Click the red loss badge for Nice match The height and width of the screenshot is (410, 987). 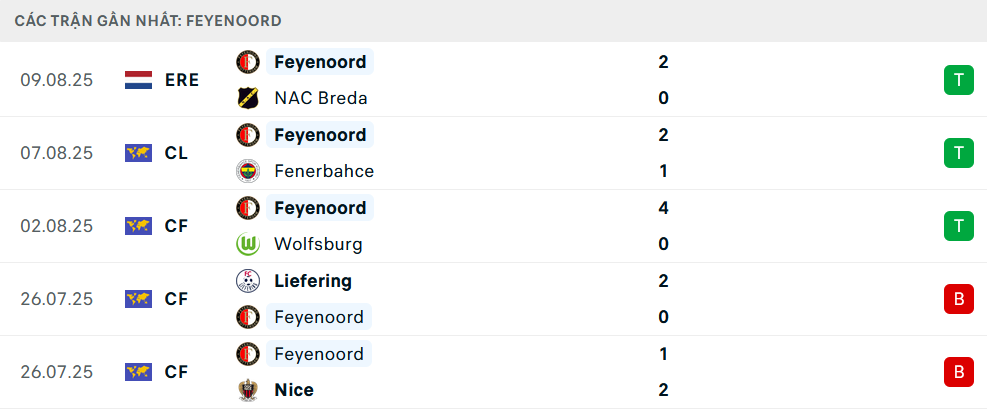pos(958,372)
